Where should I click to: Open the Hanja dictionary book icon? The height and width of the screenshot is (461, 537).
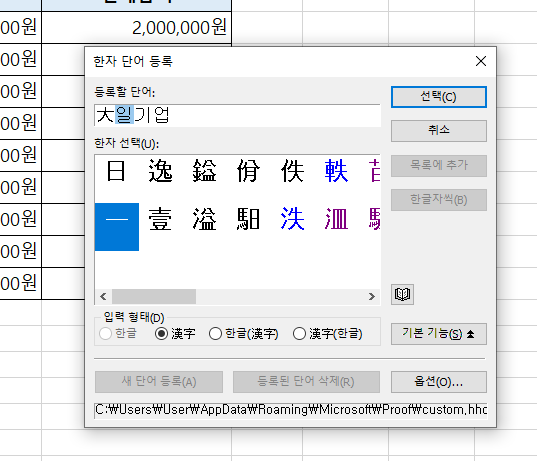(402, 295)
